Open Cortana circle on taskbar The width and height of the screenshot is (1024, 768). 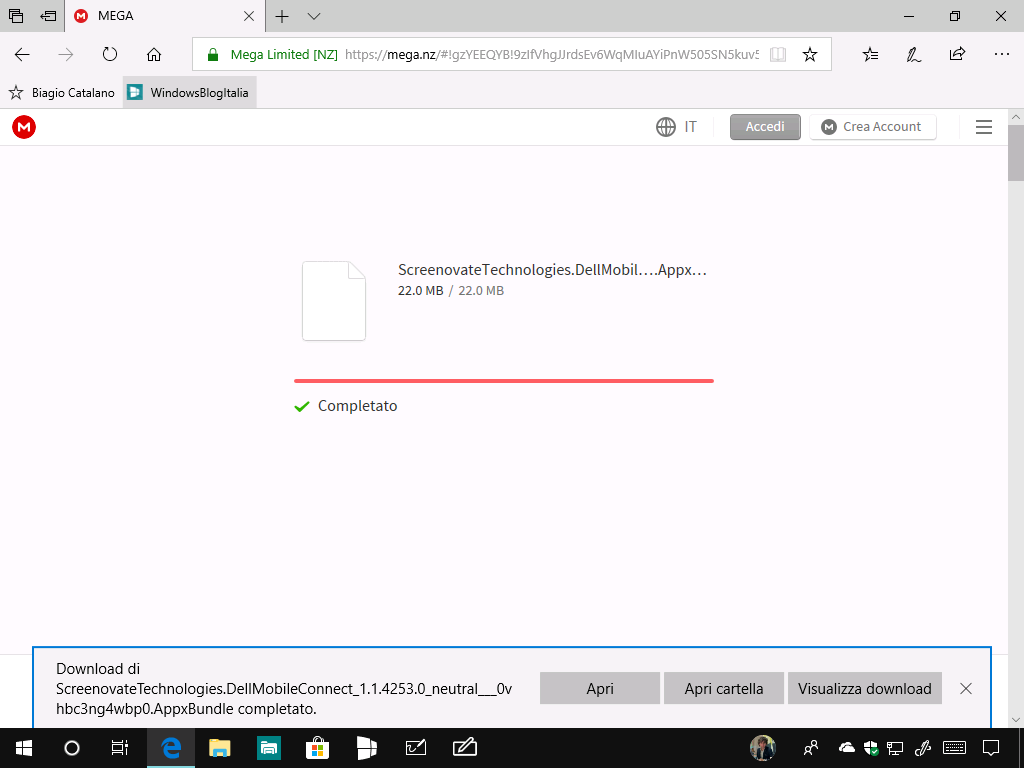pos(72,748)
